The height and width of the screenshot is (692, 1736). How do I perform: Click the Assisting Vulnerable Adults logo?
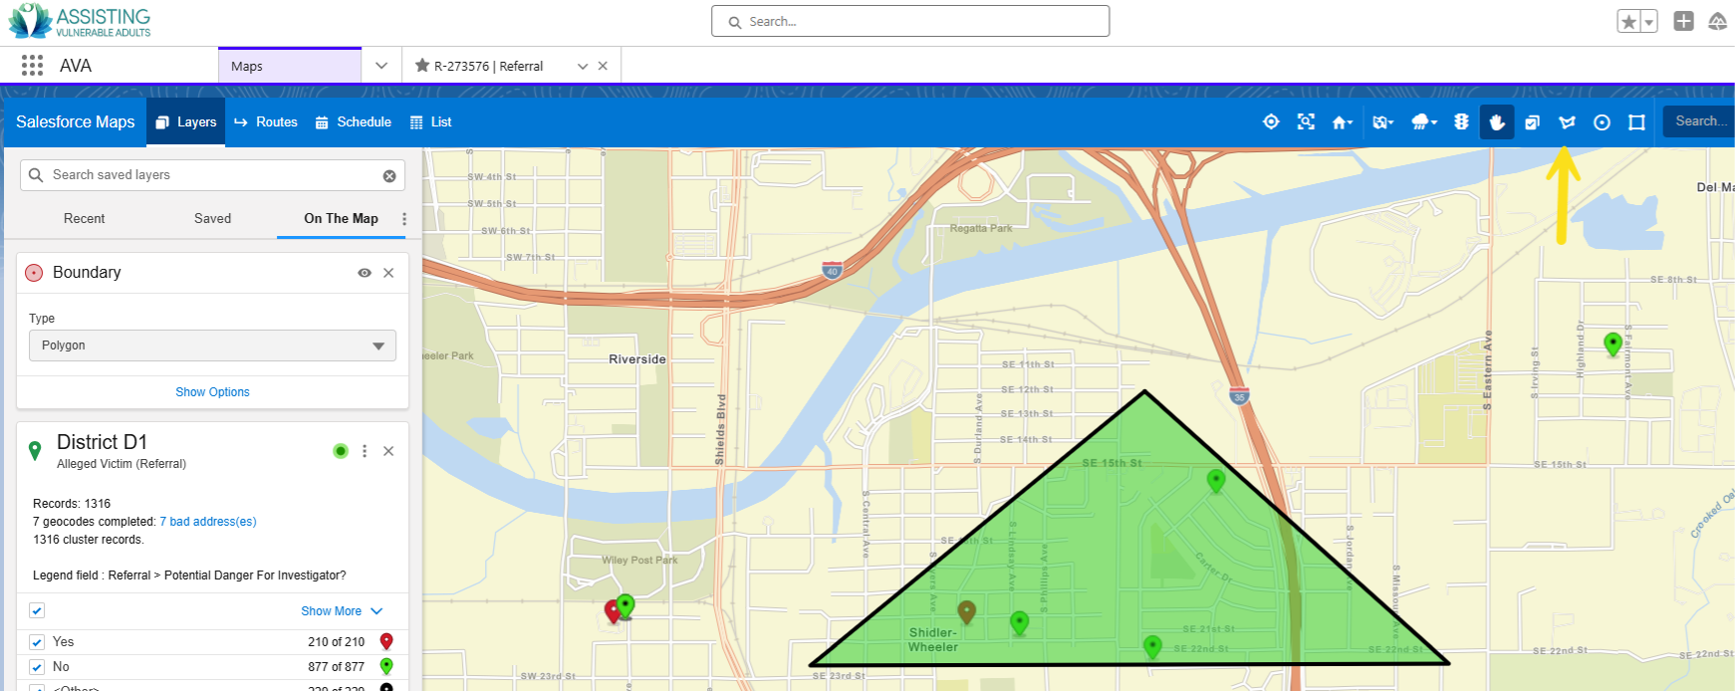click(80, 21)
